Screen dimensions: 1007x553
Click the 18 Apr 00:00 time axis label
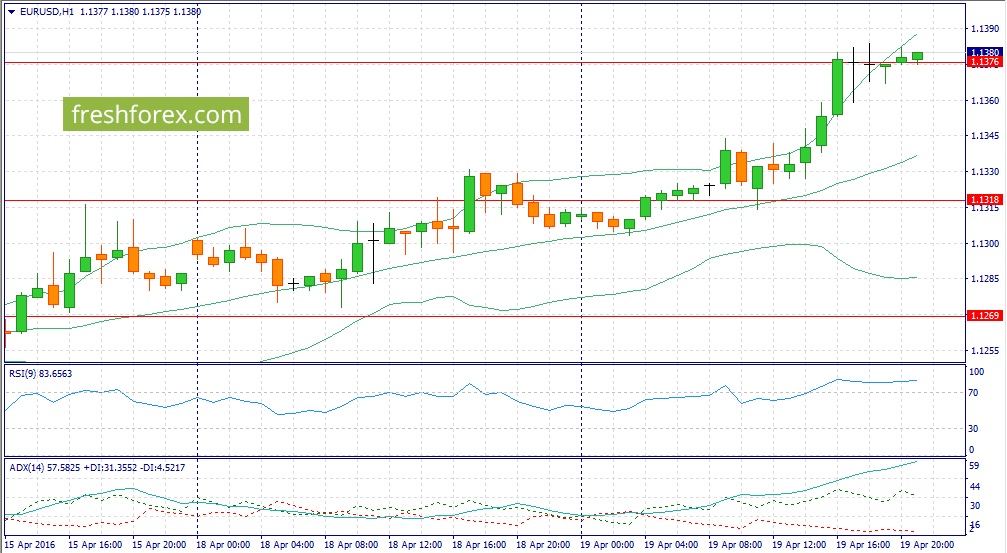coord(224,545)
